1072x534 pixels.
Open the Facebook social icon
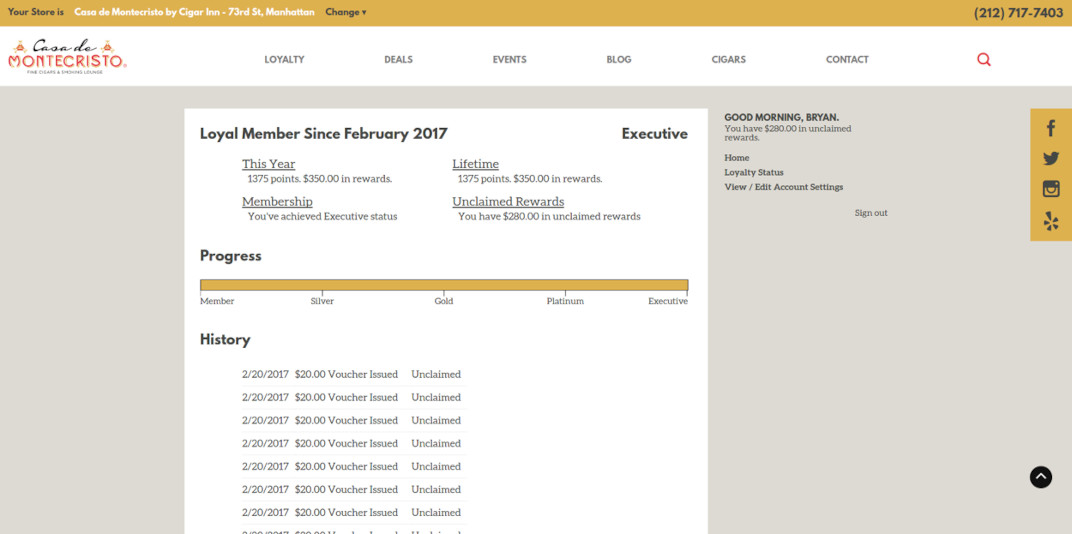click(1051, 128)
